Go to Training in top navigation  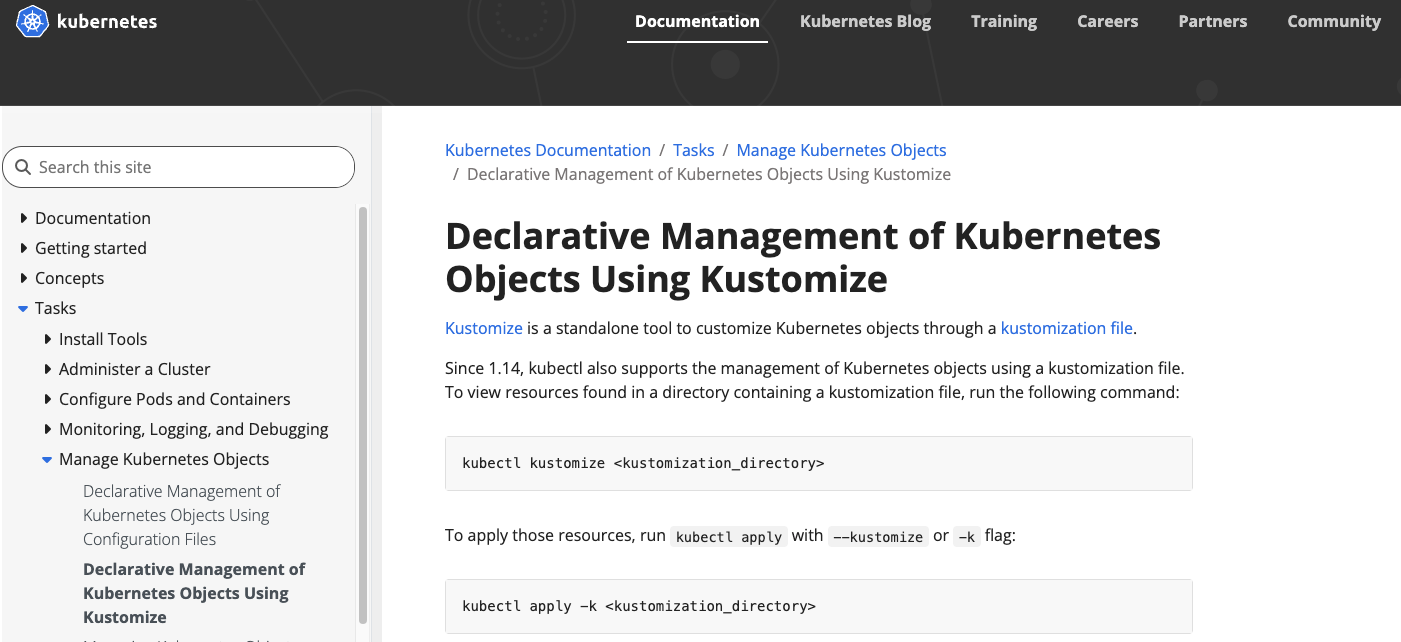pyautogui.click(x=1004, y=21)
